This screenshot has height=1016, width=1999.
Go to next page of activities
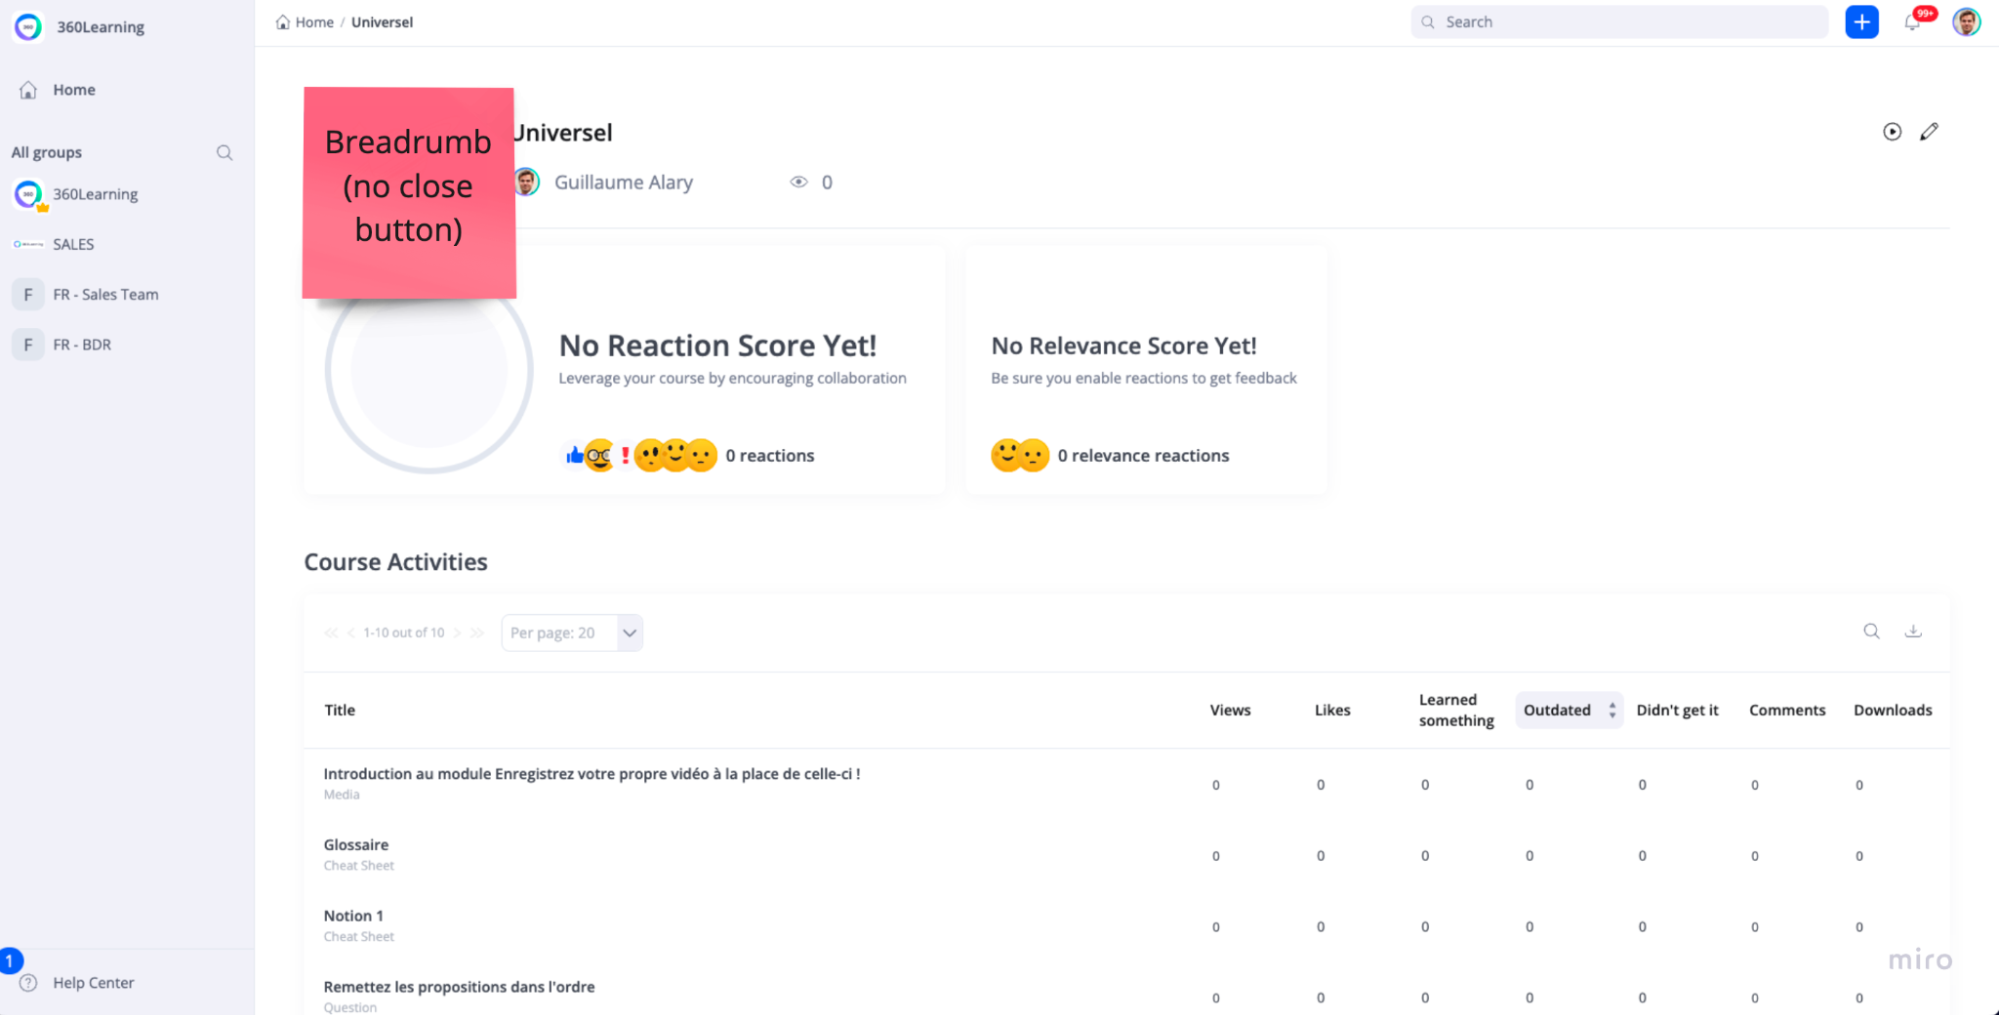click(x=457, y=633)
